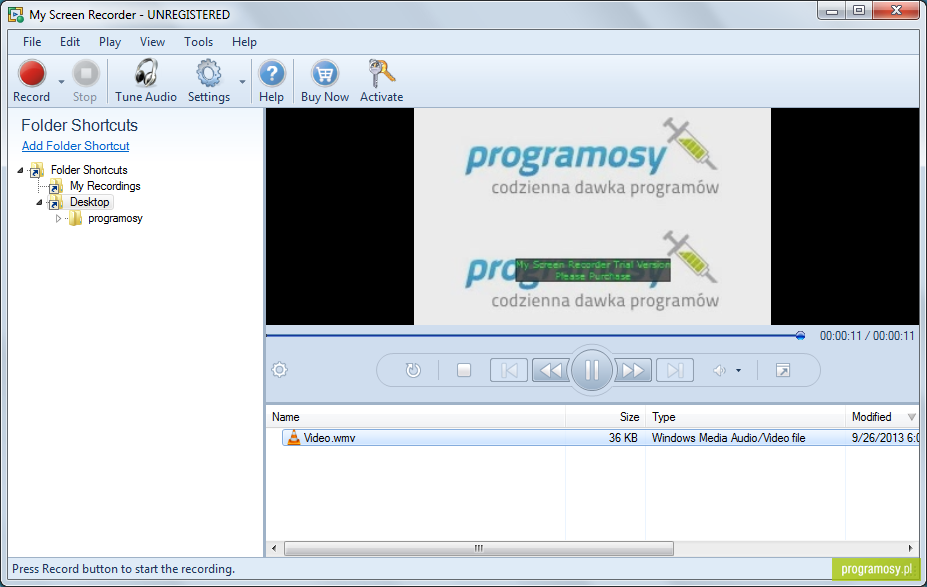Jump to previous track in player

[508, 371]
